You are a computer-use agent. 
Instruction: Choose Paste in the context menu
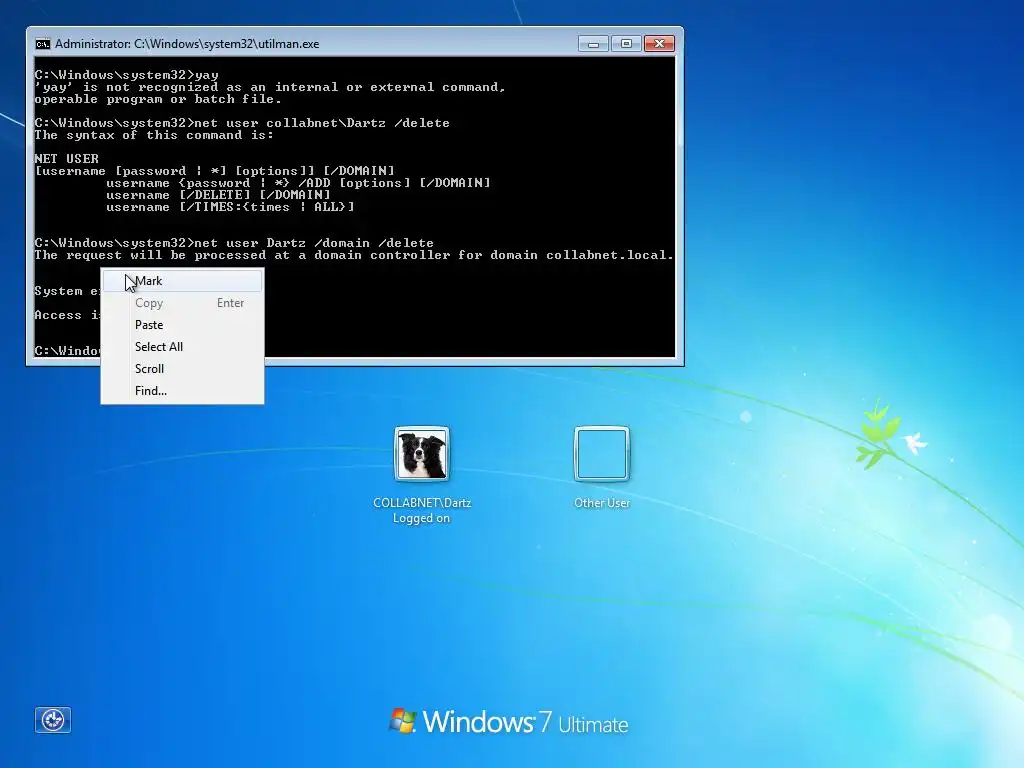point(182,325)
